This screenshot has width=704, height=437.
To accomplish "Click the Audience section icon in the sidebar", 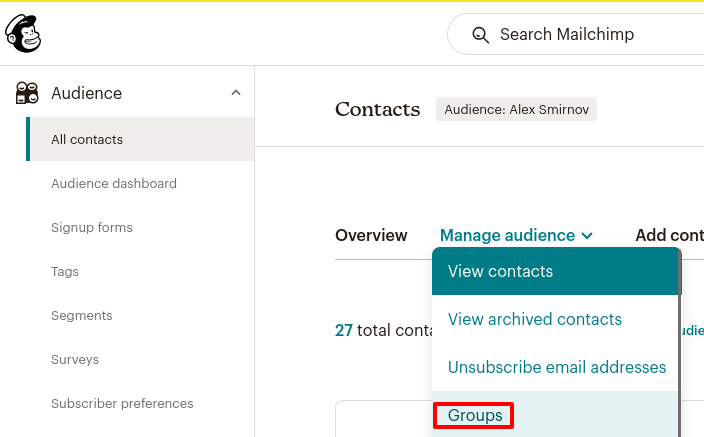I will [x=27, y=93].
